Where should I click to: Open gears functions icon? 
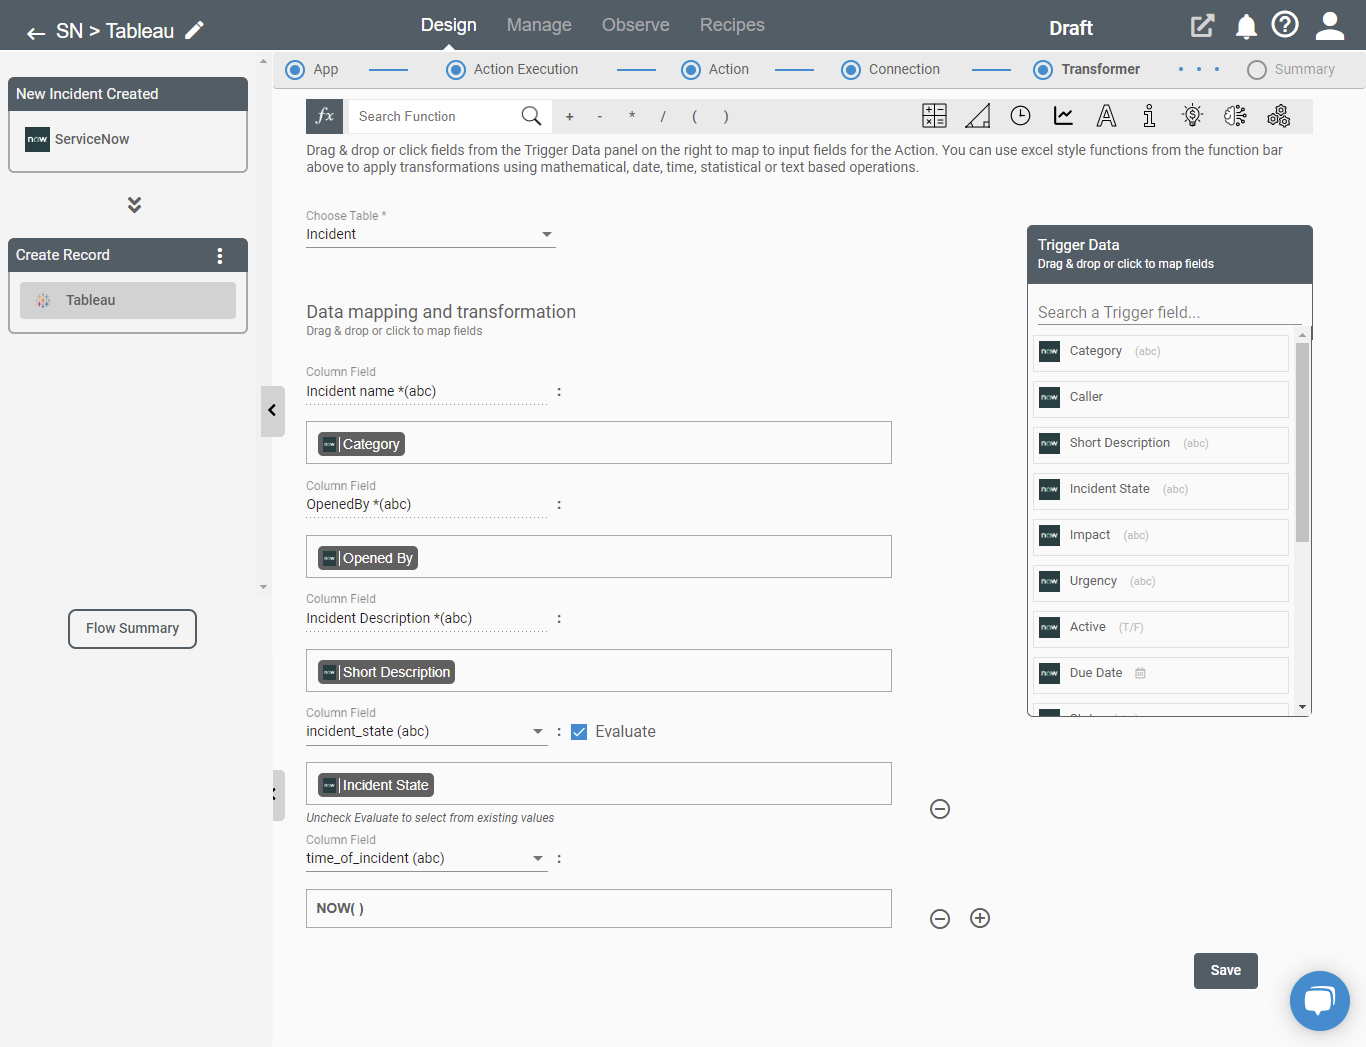click(1278, 116)
